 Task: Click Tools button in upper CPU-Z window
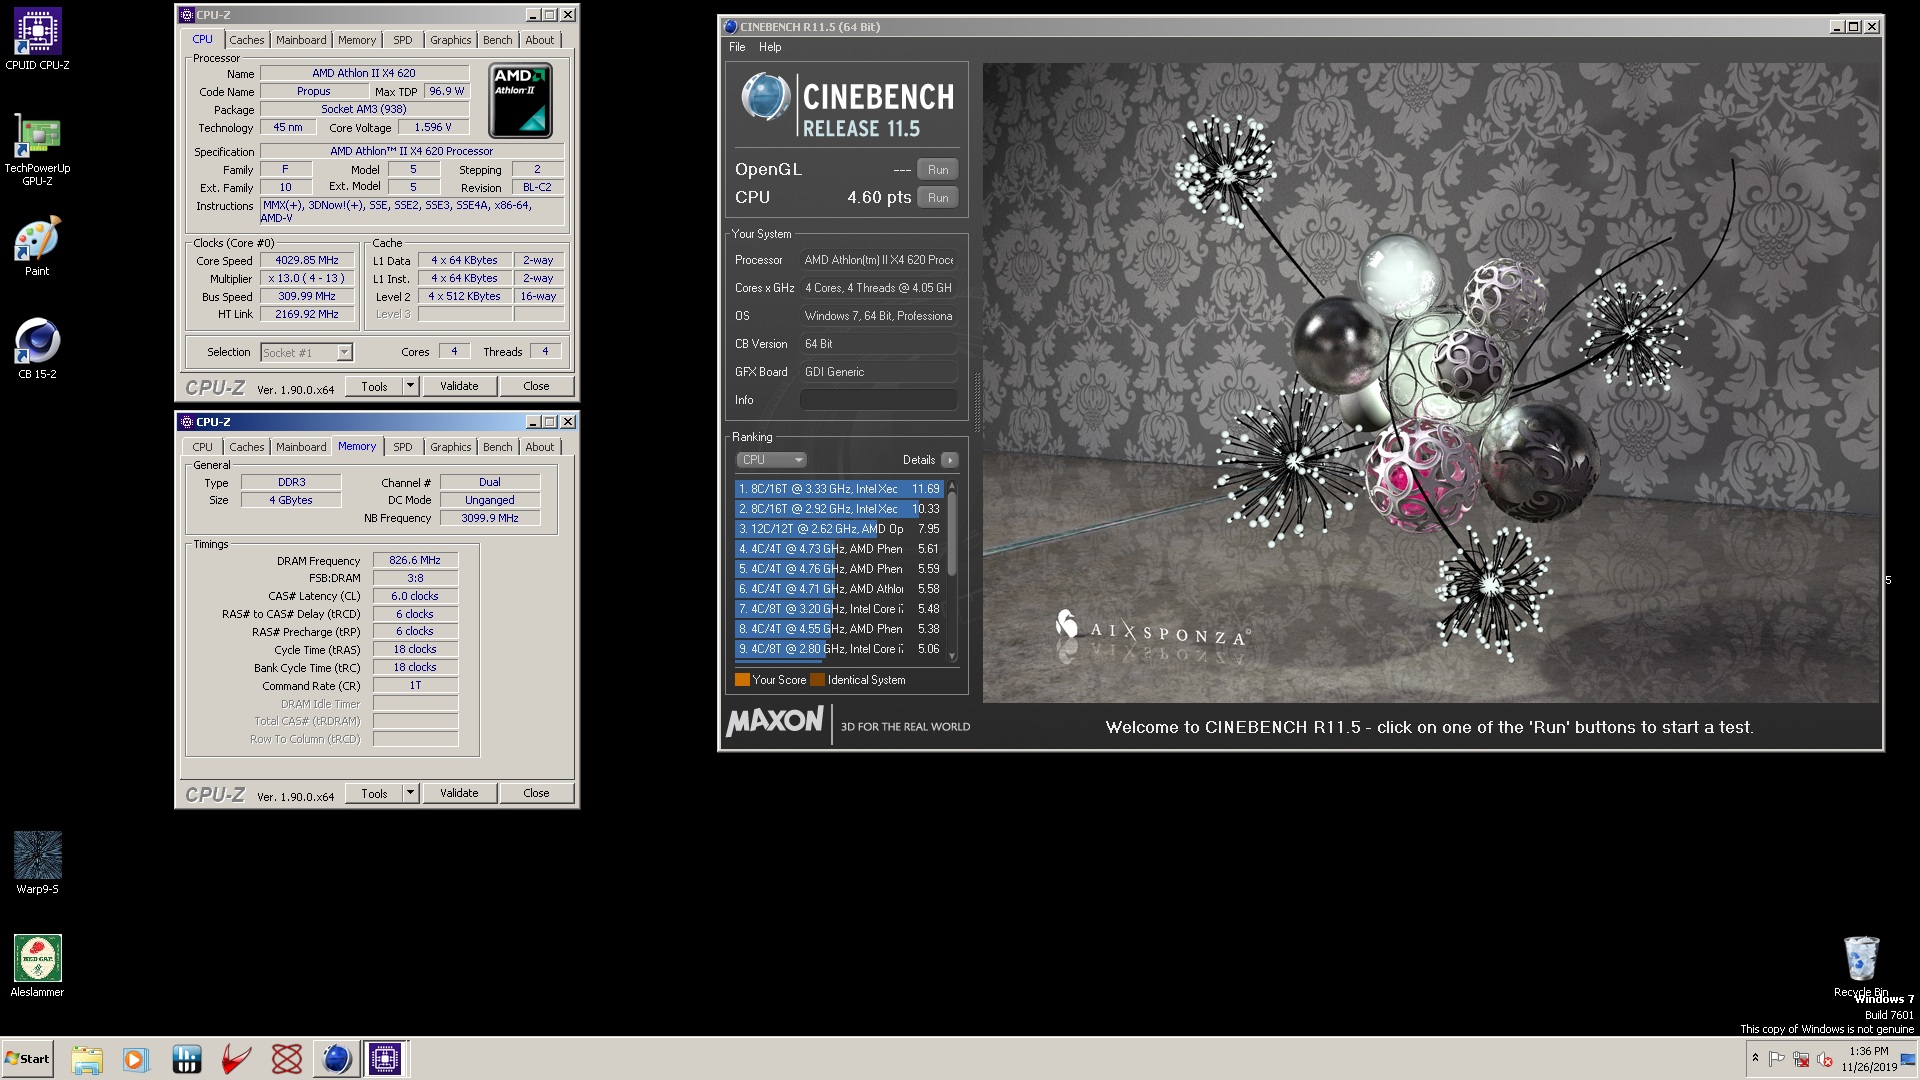click(x=375, y=386)
